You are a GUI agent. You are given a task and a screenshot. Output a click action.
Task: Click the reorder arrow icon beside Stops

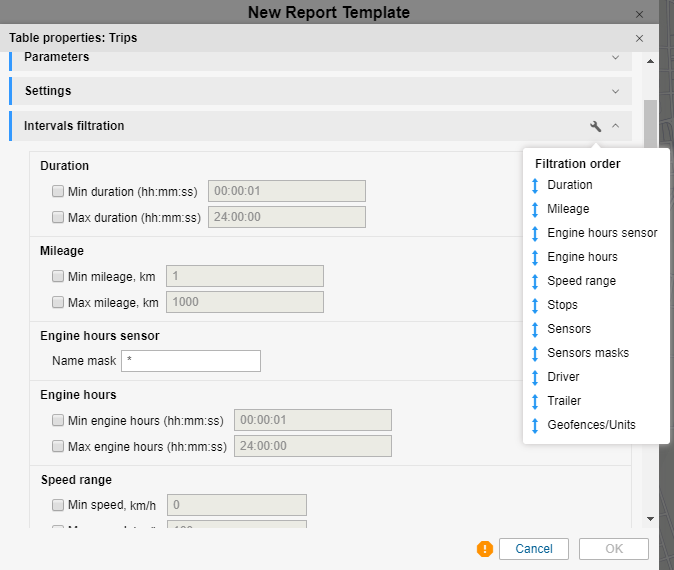pyautogui.click(x=535, y=305)
